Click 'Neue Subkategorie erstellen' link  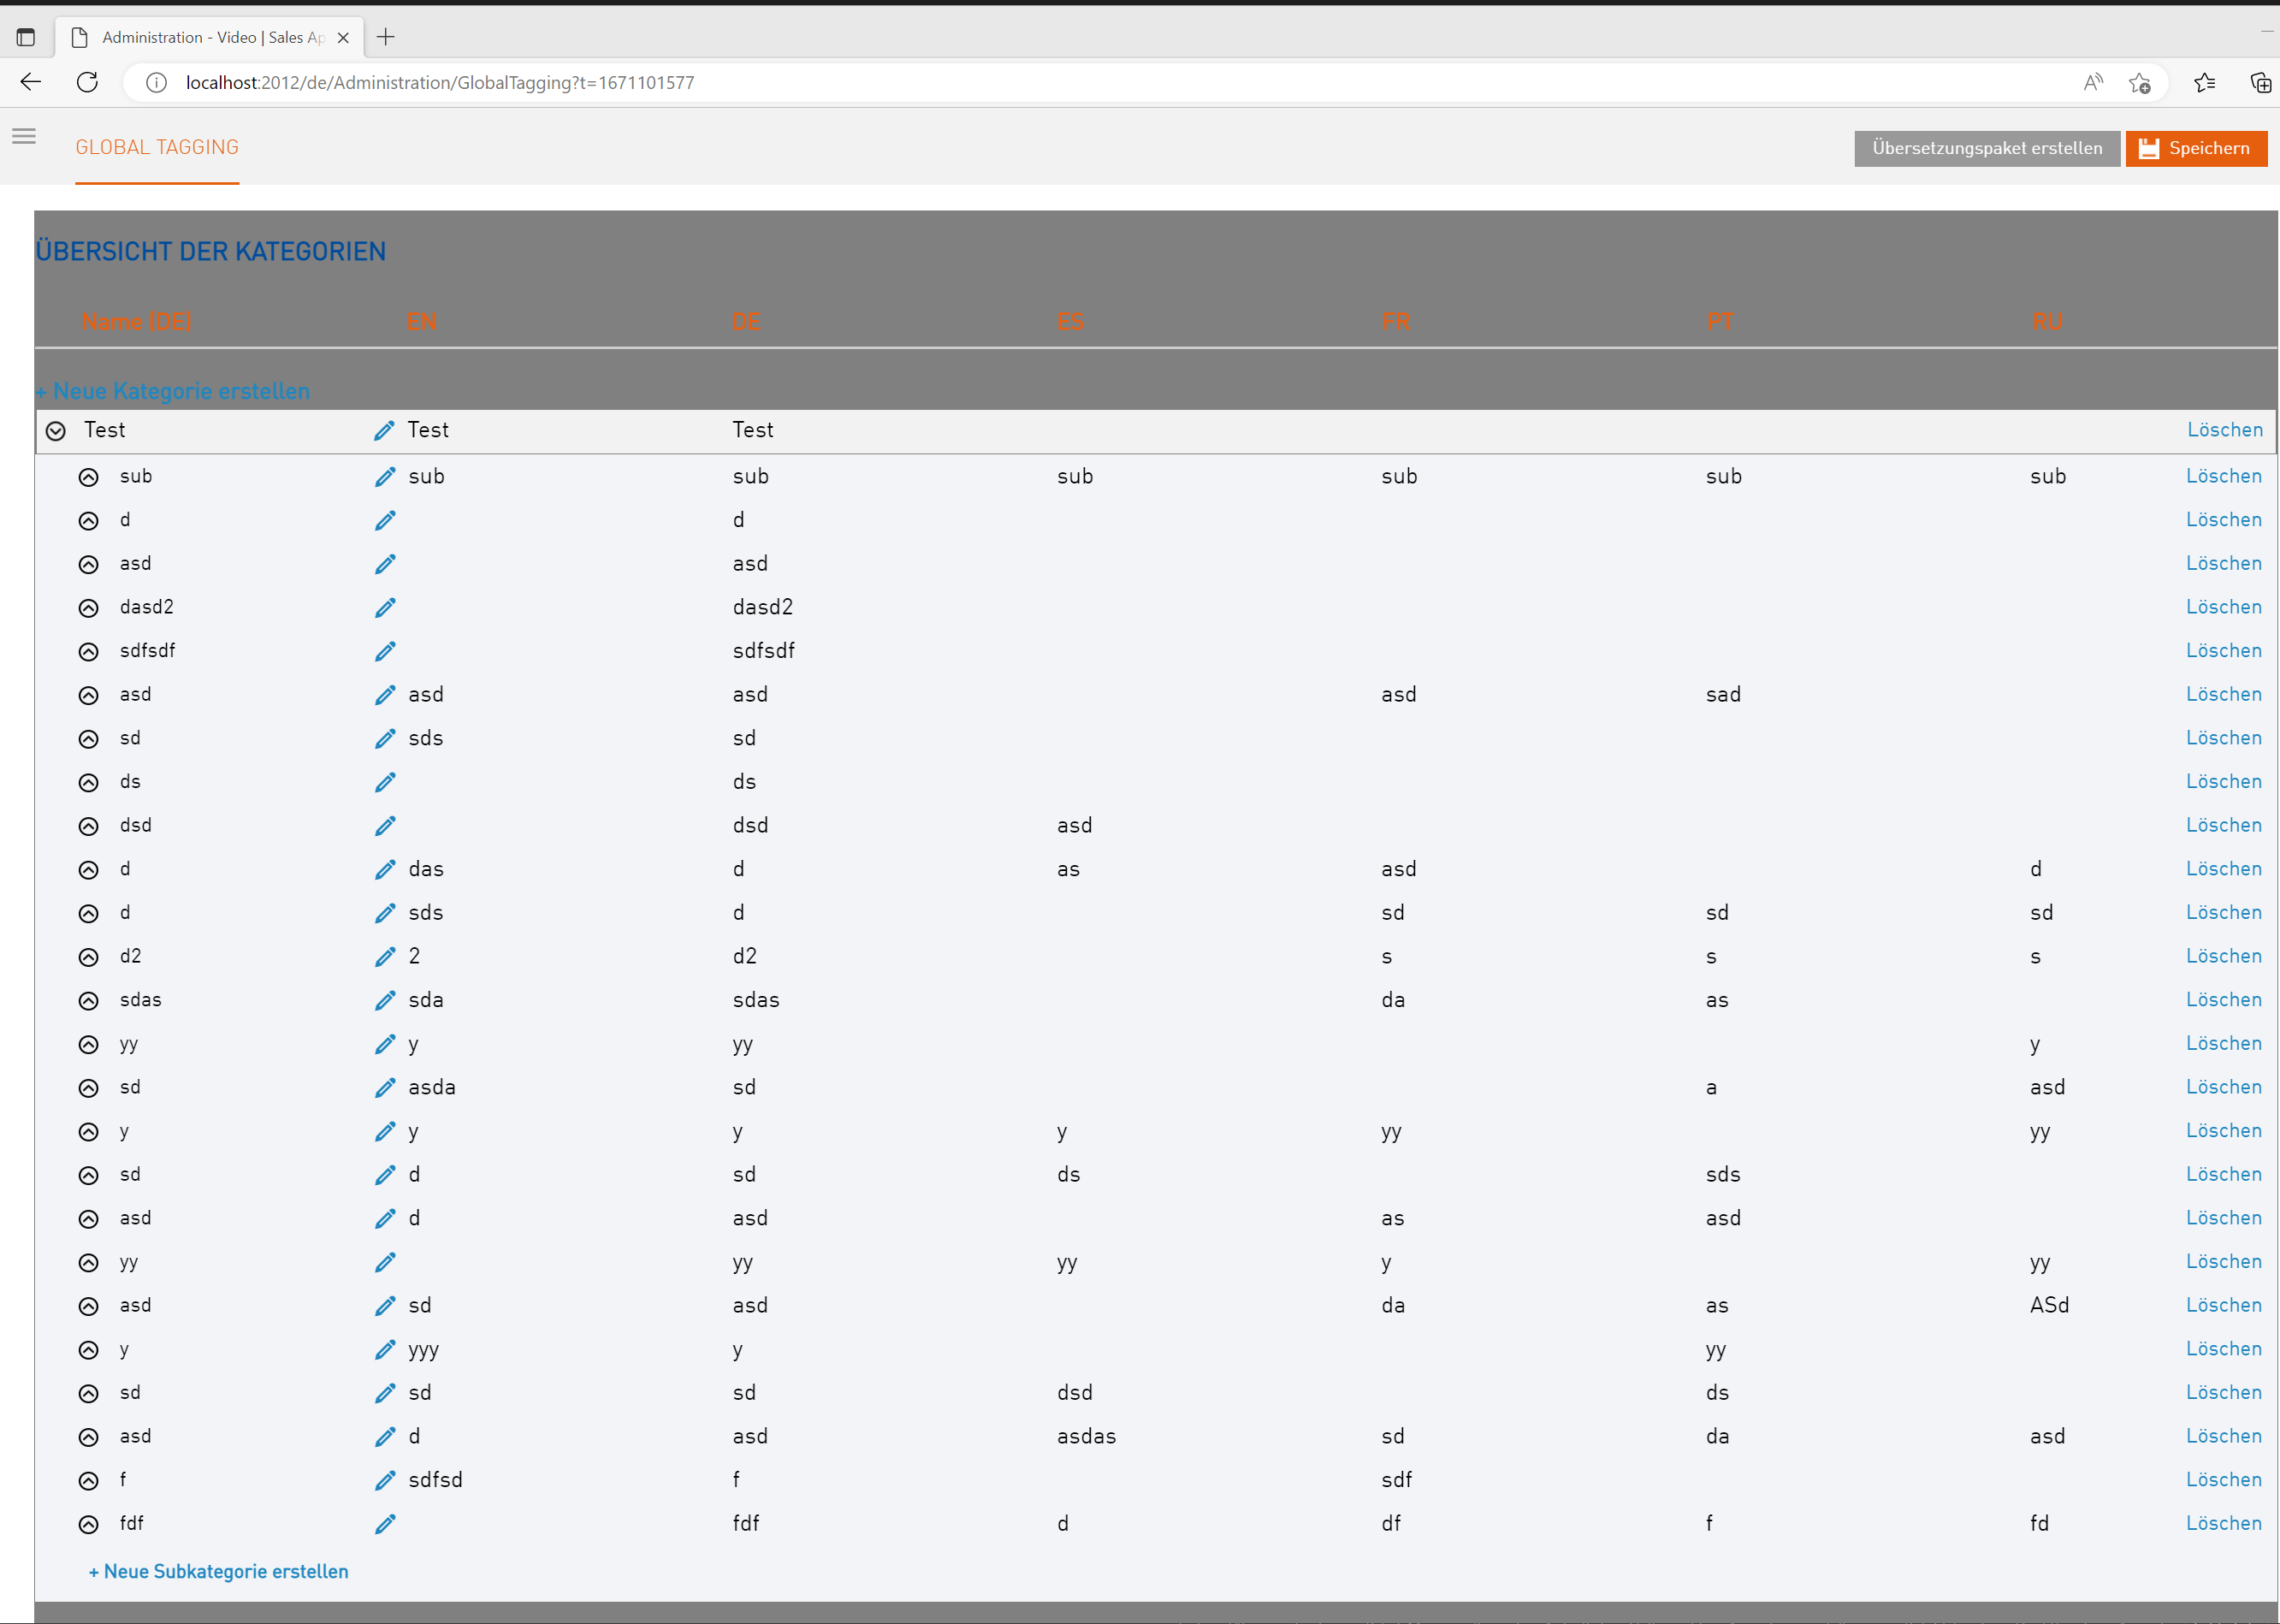point(218,1571)
